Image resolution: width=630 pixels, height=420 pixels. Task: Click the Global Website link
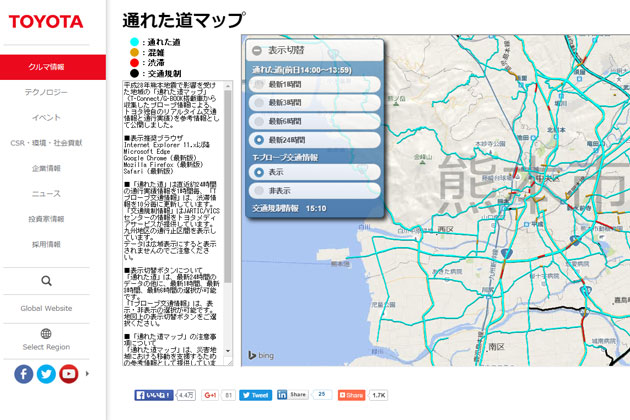tap(46, 308)
